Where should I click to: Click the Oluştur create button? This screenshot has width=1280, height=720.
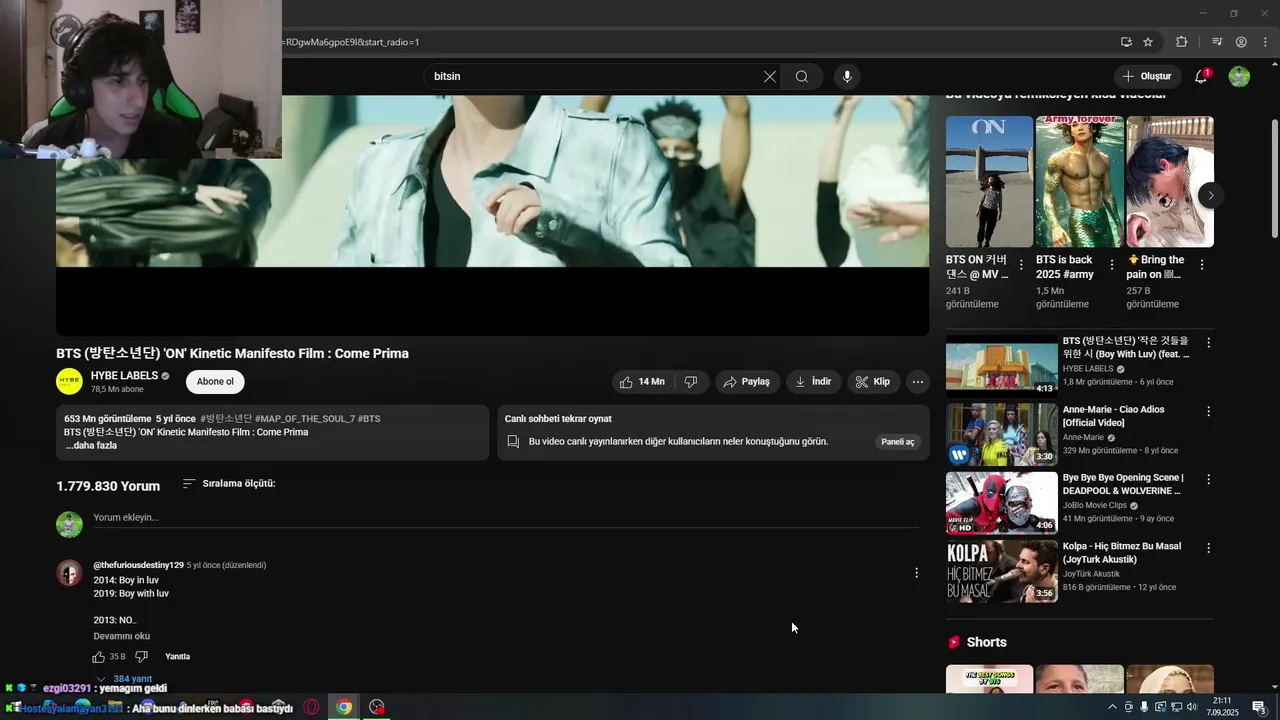[x=1146, y=77]
